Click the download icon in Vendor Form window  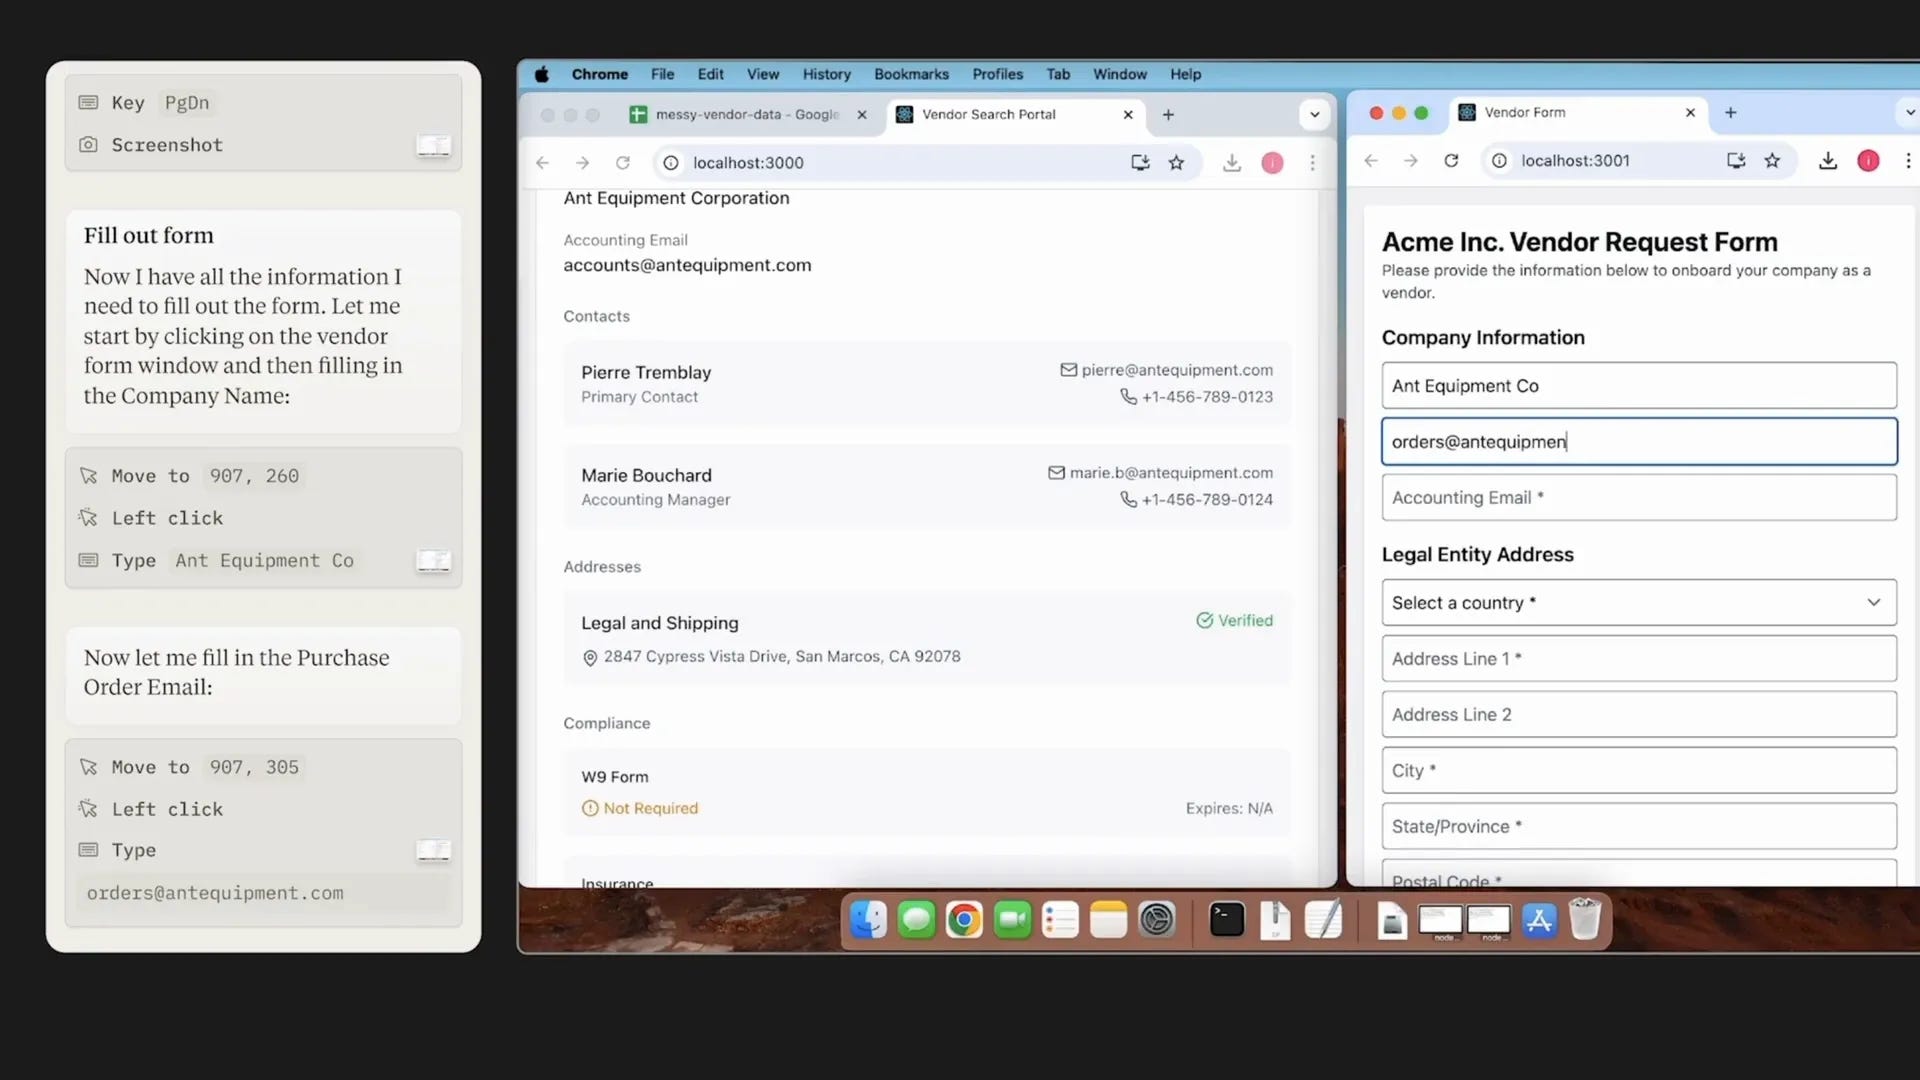pos(1827,161)
